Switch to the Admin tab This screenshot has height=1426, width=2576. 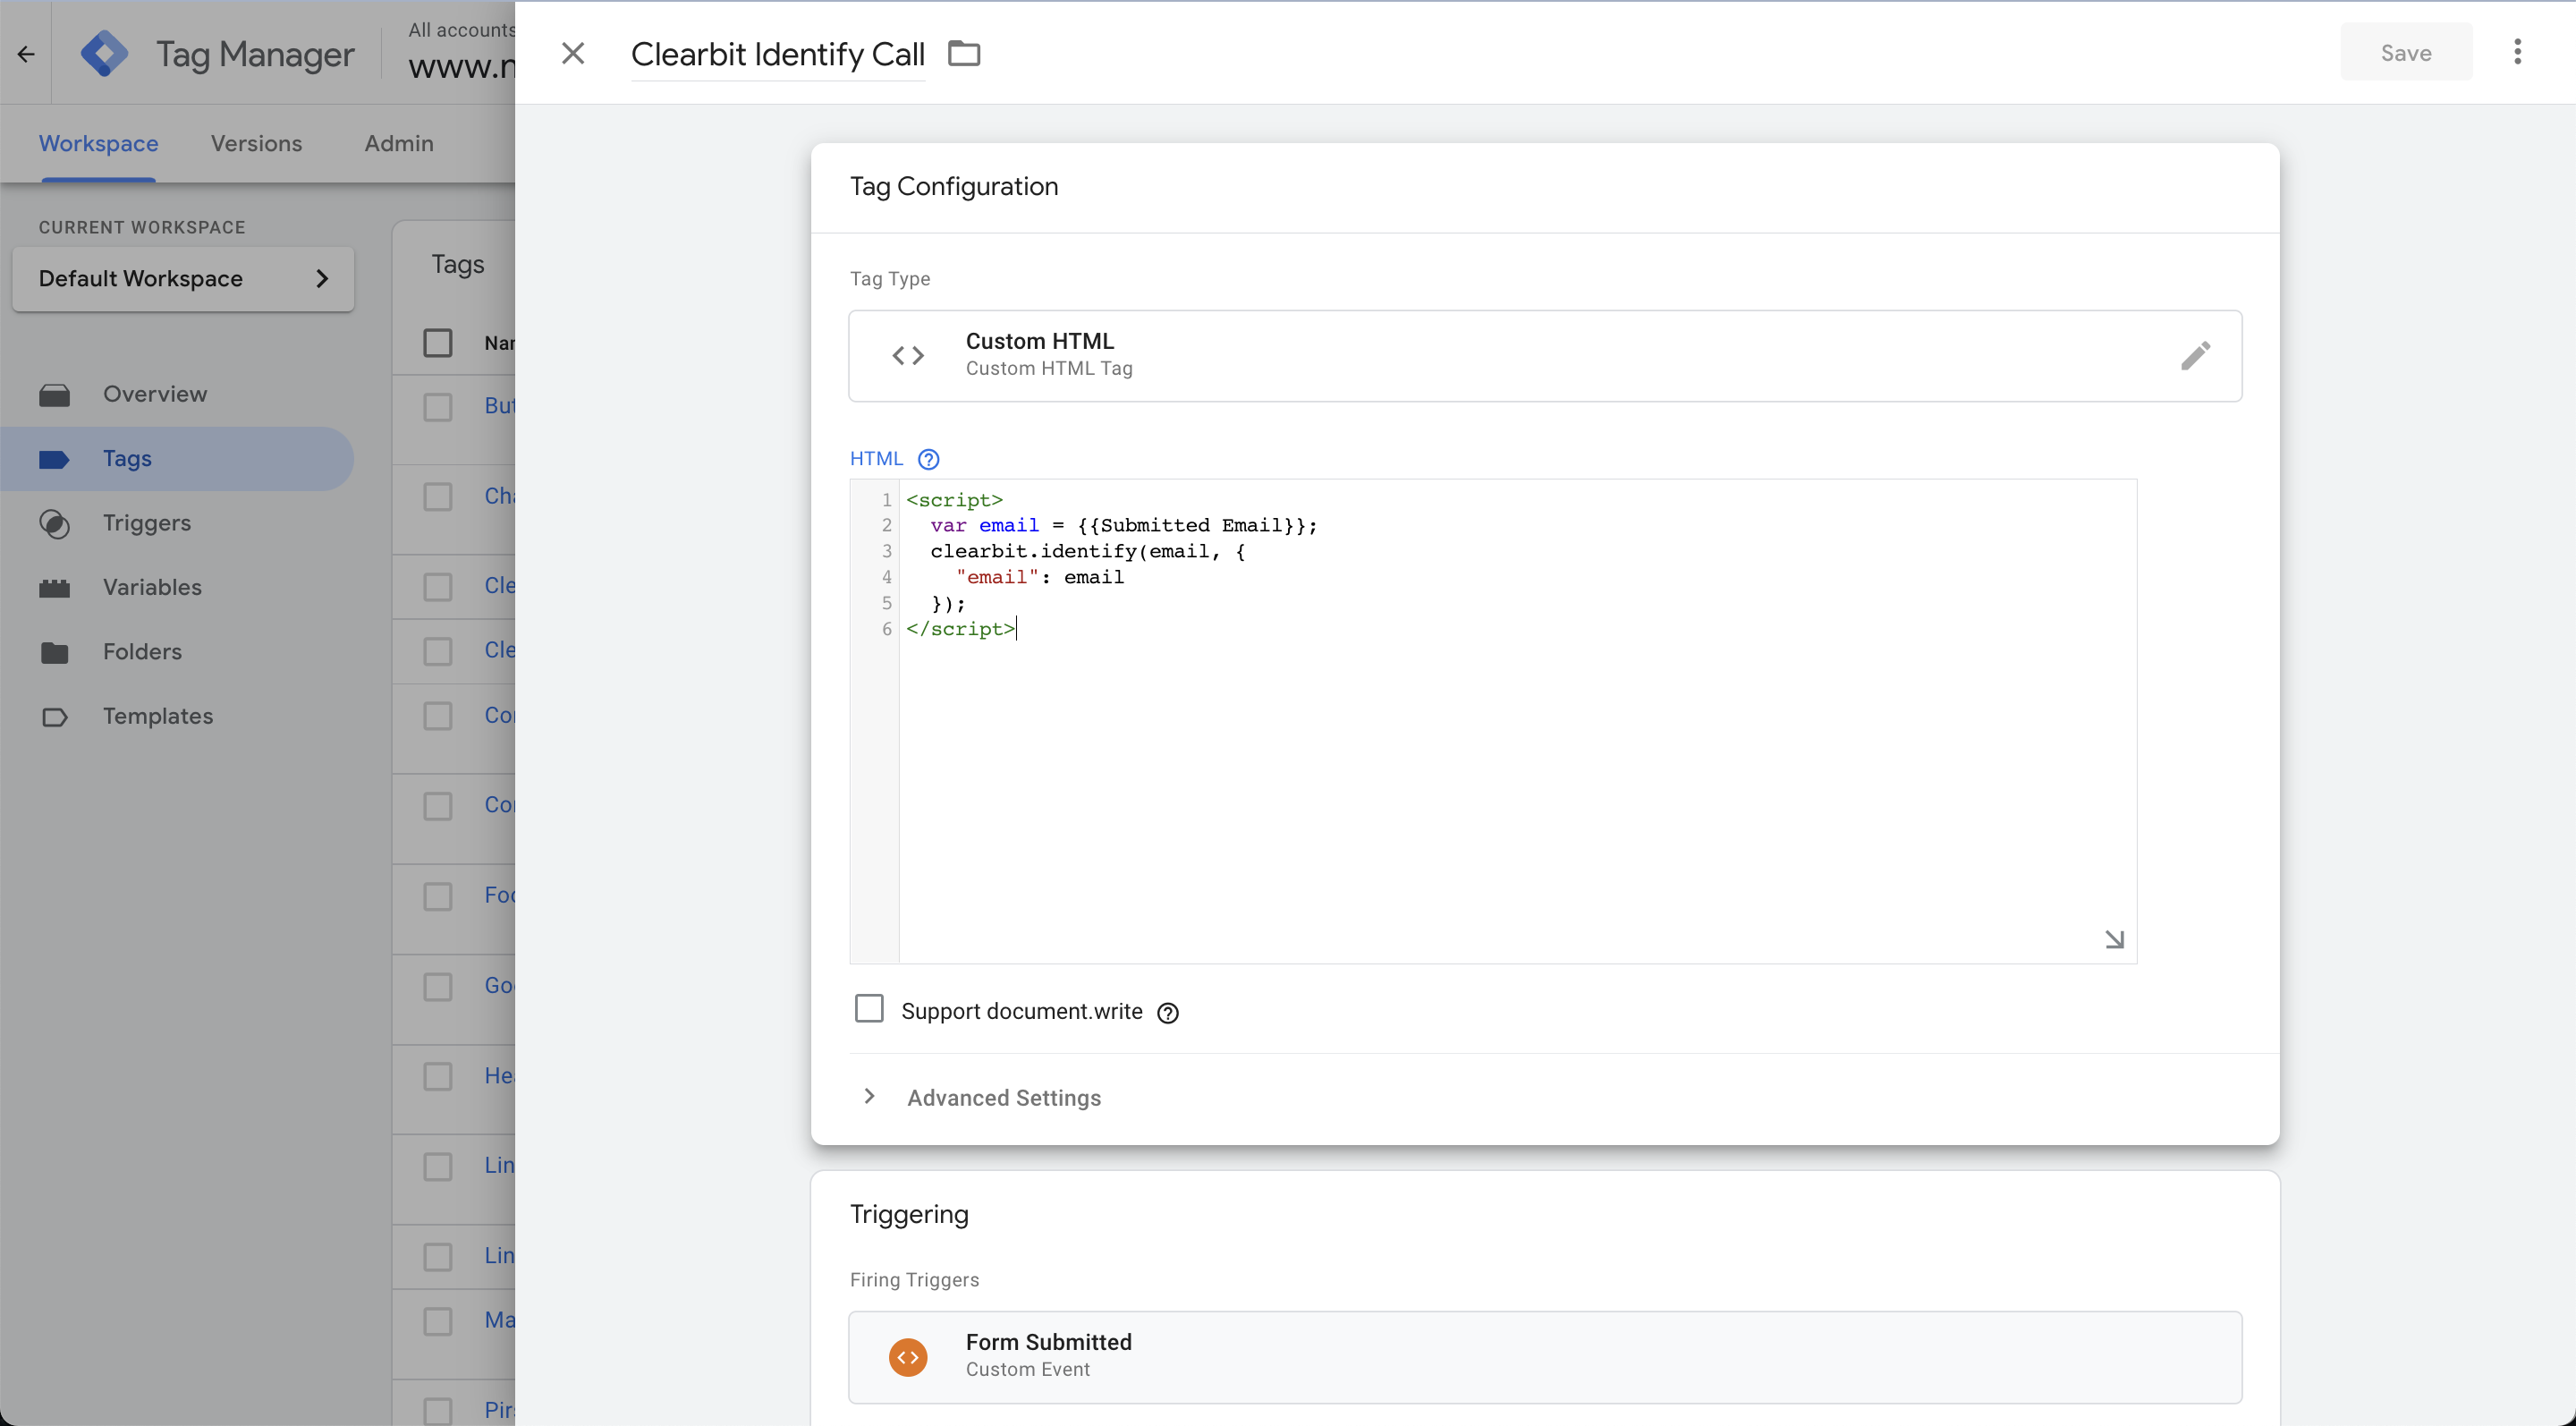pyautogui.click(x=399, y=143)
